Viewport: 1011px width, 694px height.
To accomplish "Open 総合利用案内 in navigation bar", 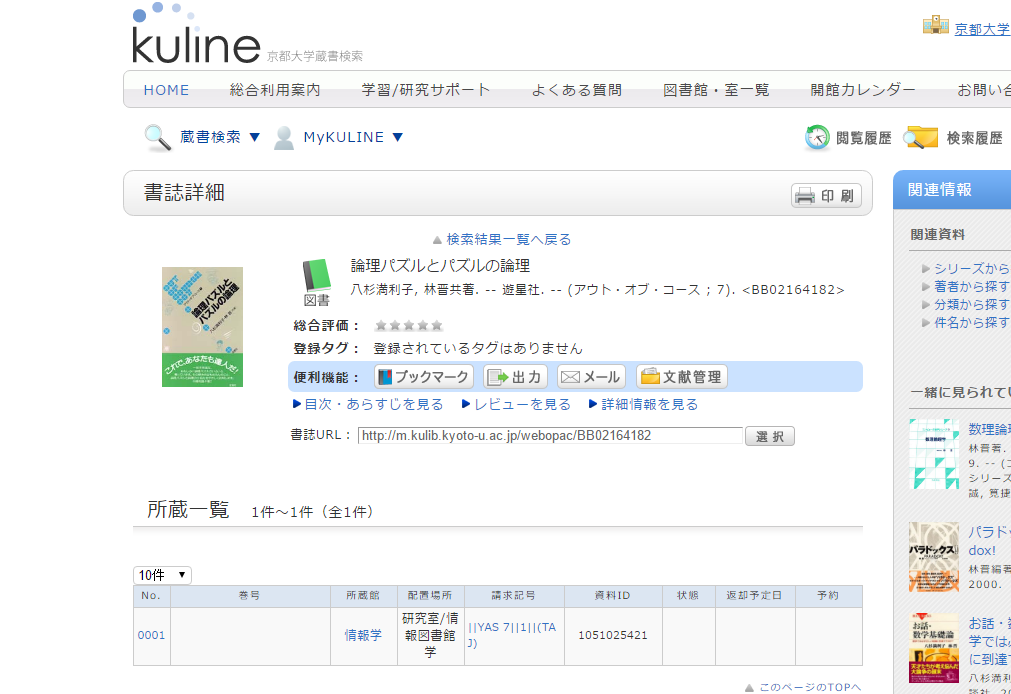I will (x=275, y=90).
